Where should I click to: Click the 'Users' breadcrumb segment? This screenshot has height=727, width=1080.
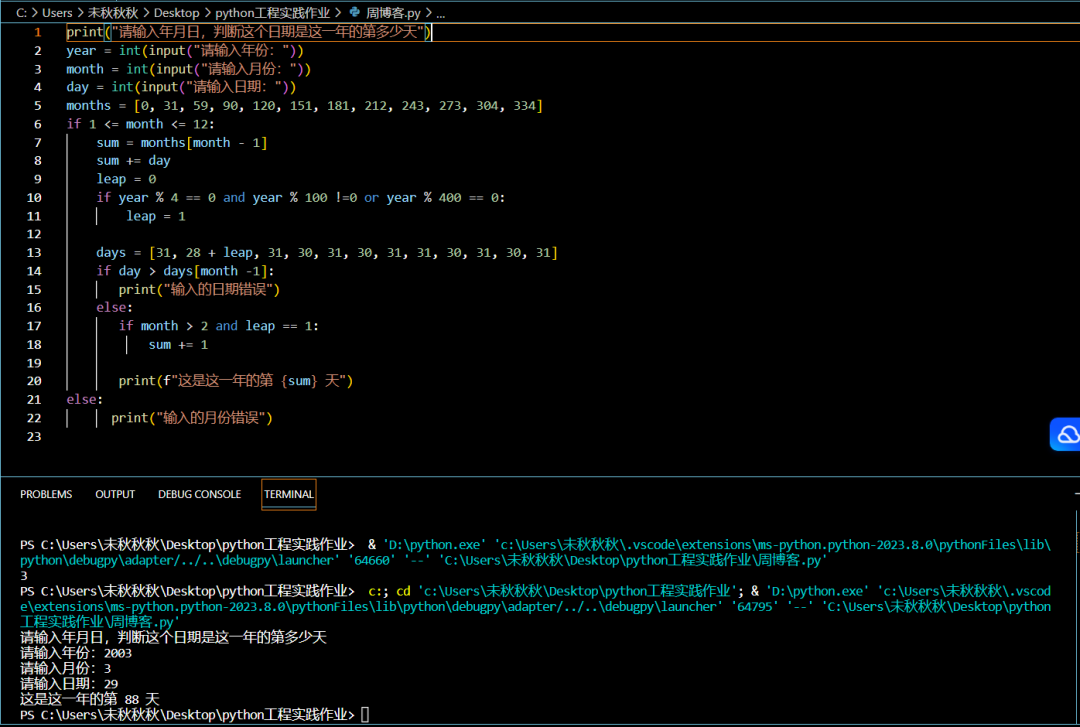tap(57, 12)
